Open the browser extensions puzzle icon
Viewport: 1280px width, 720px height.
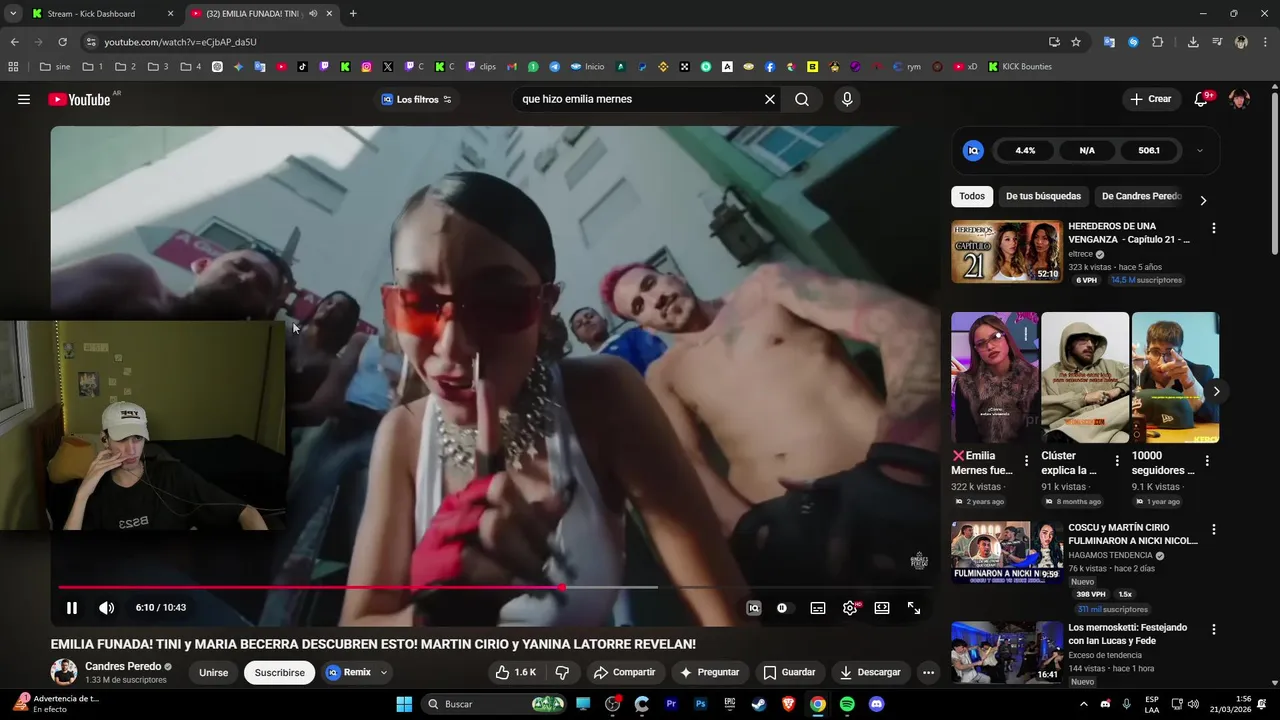(1157, 42)
